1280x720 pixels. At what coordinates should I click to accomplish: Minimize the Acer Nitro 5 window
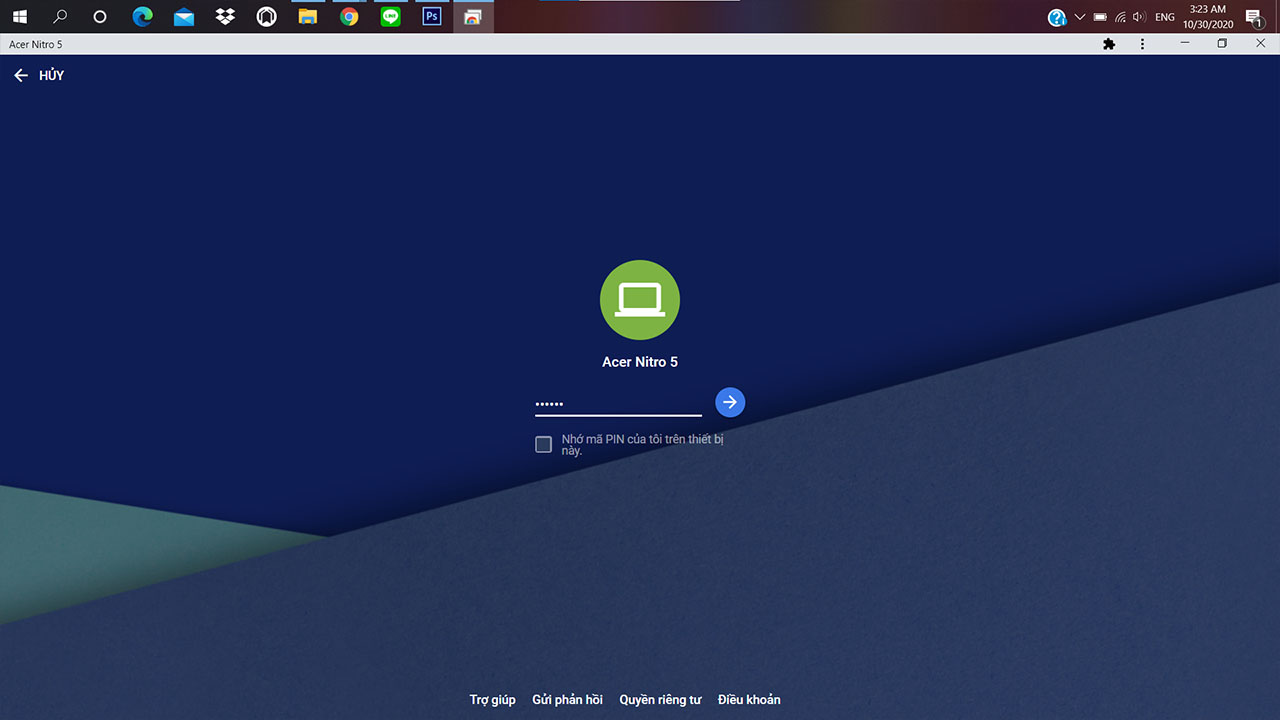1185,44
